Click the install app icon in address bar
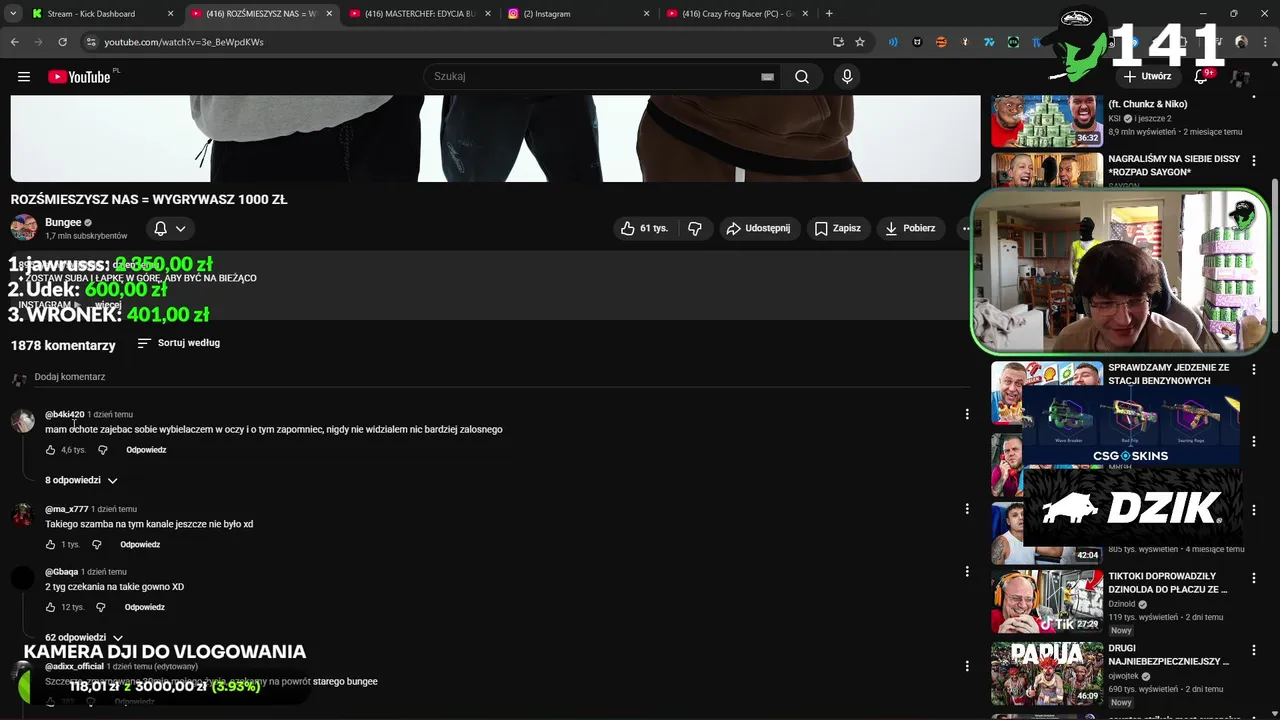The width and height of the screenshot is (1280, 720). [838, 42]
